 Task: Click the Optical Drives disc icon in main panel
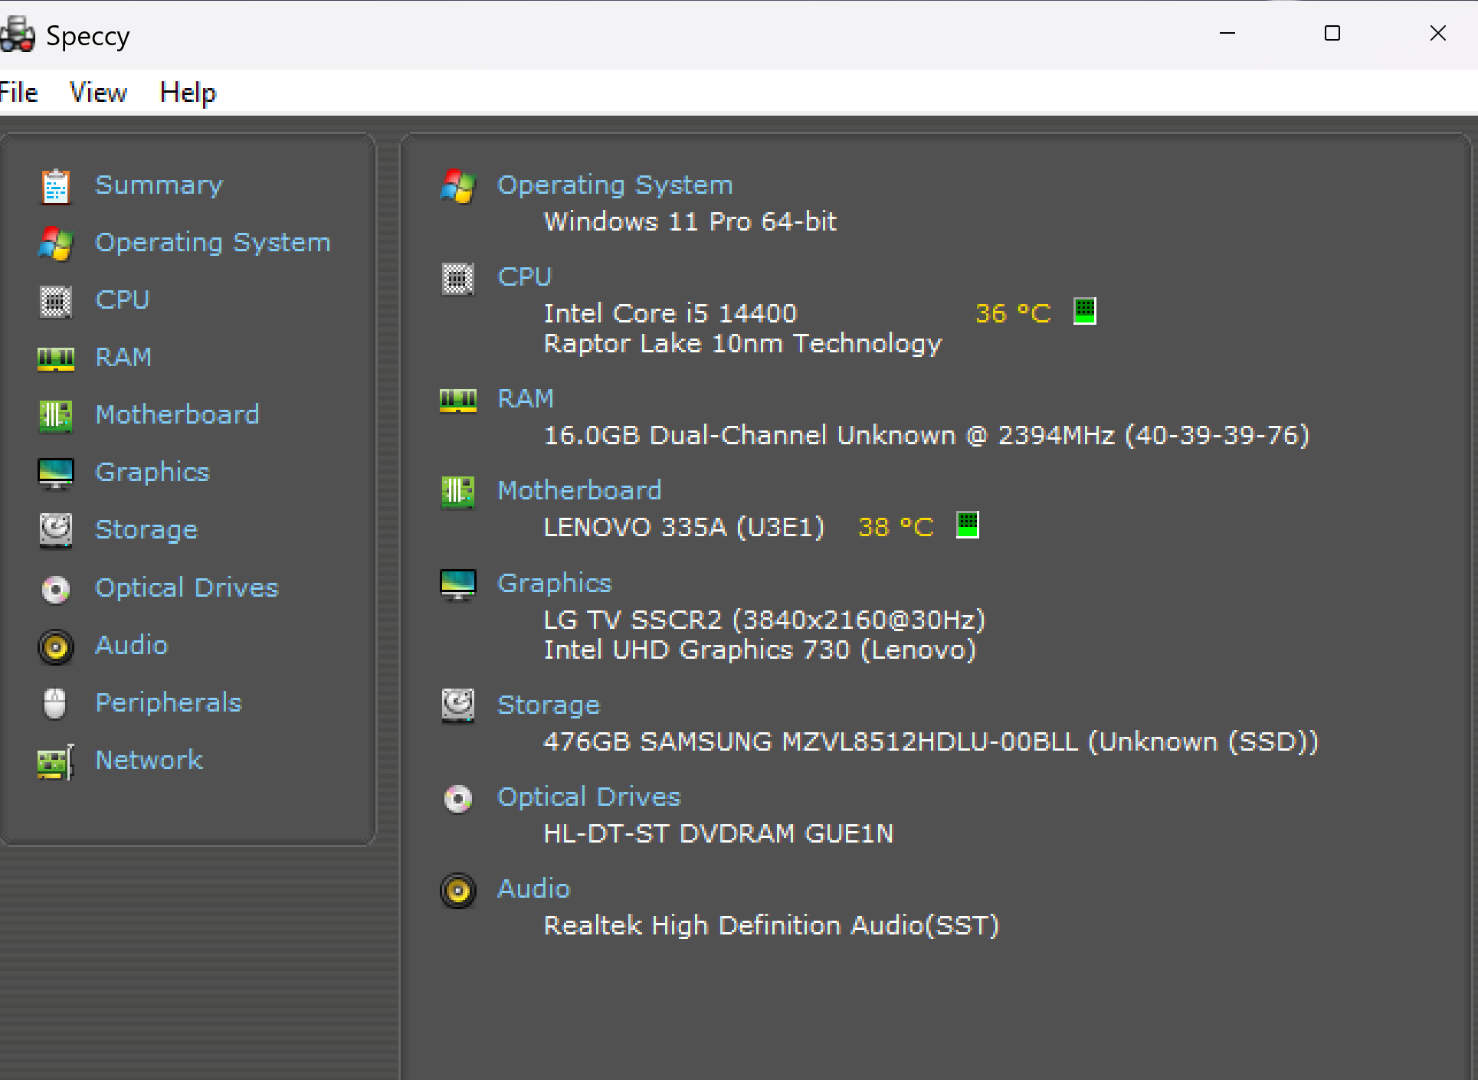458,798
